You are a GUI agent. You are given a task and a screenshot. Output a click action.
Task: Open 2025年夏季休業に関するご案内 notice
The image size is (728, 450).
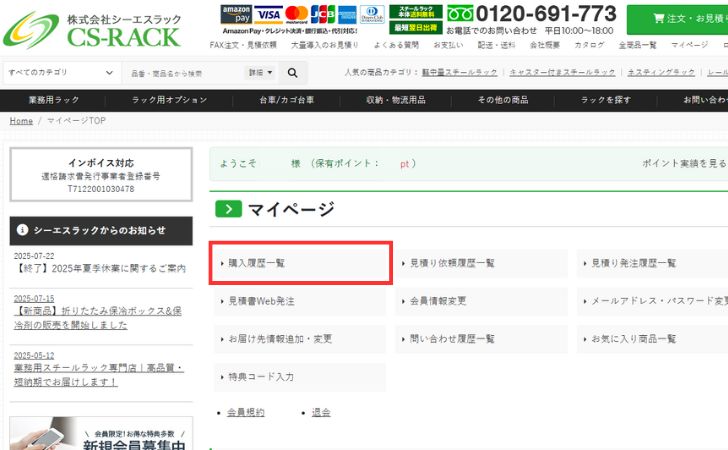[100, 268]
